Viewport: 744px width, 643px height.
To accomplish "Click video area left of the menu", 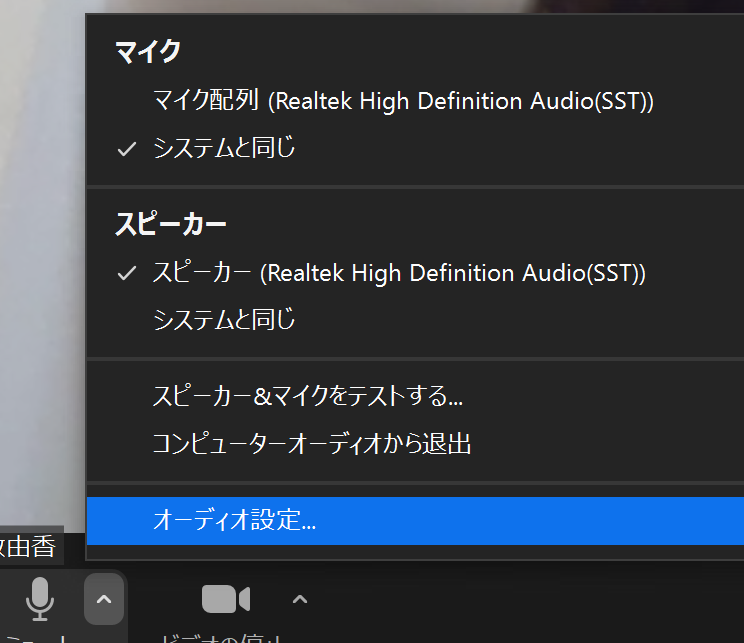I will 40,300.
